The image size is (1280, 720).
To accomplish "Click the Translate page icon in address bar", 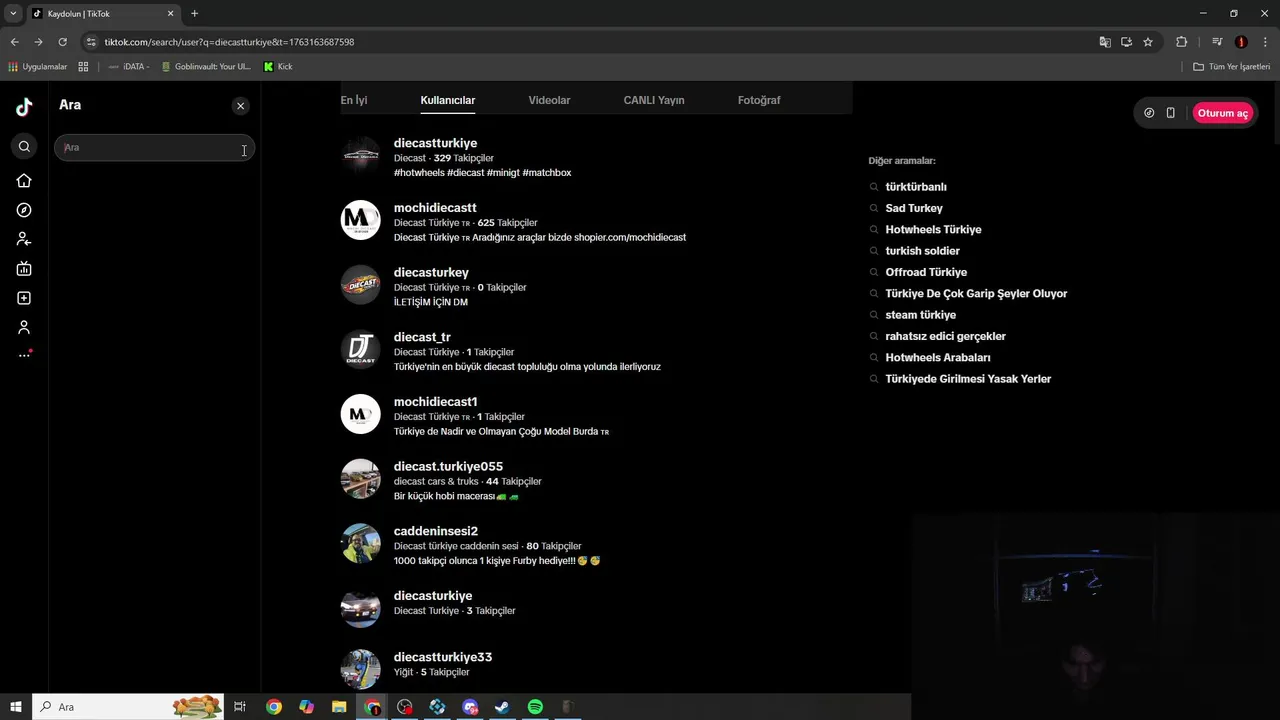I will point(1105,42).
